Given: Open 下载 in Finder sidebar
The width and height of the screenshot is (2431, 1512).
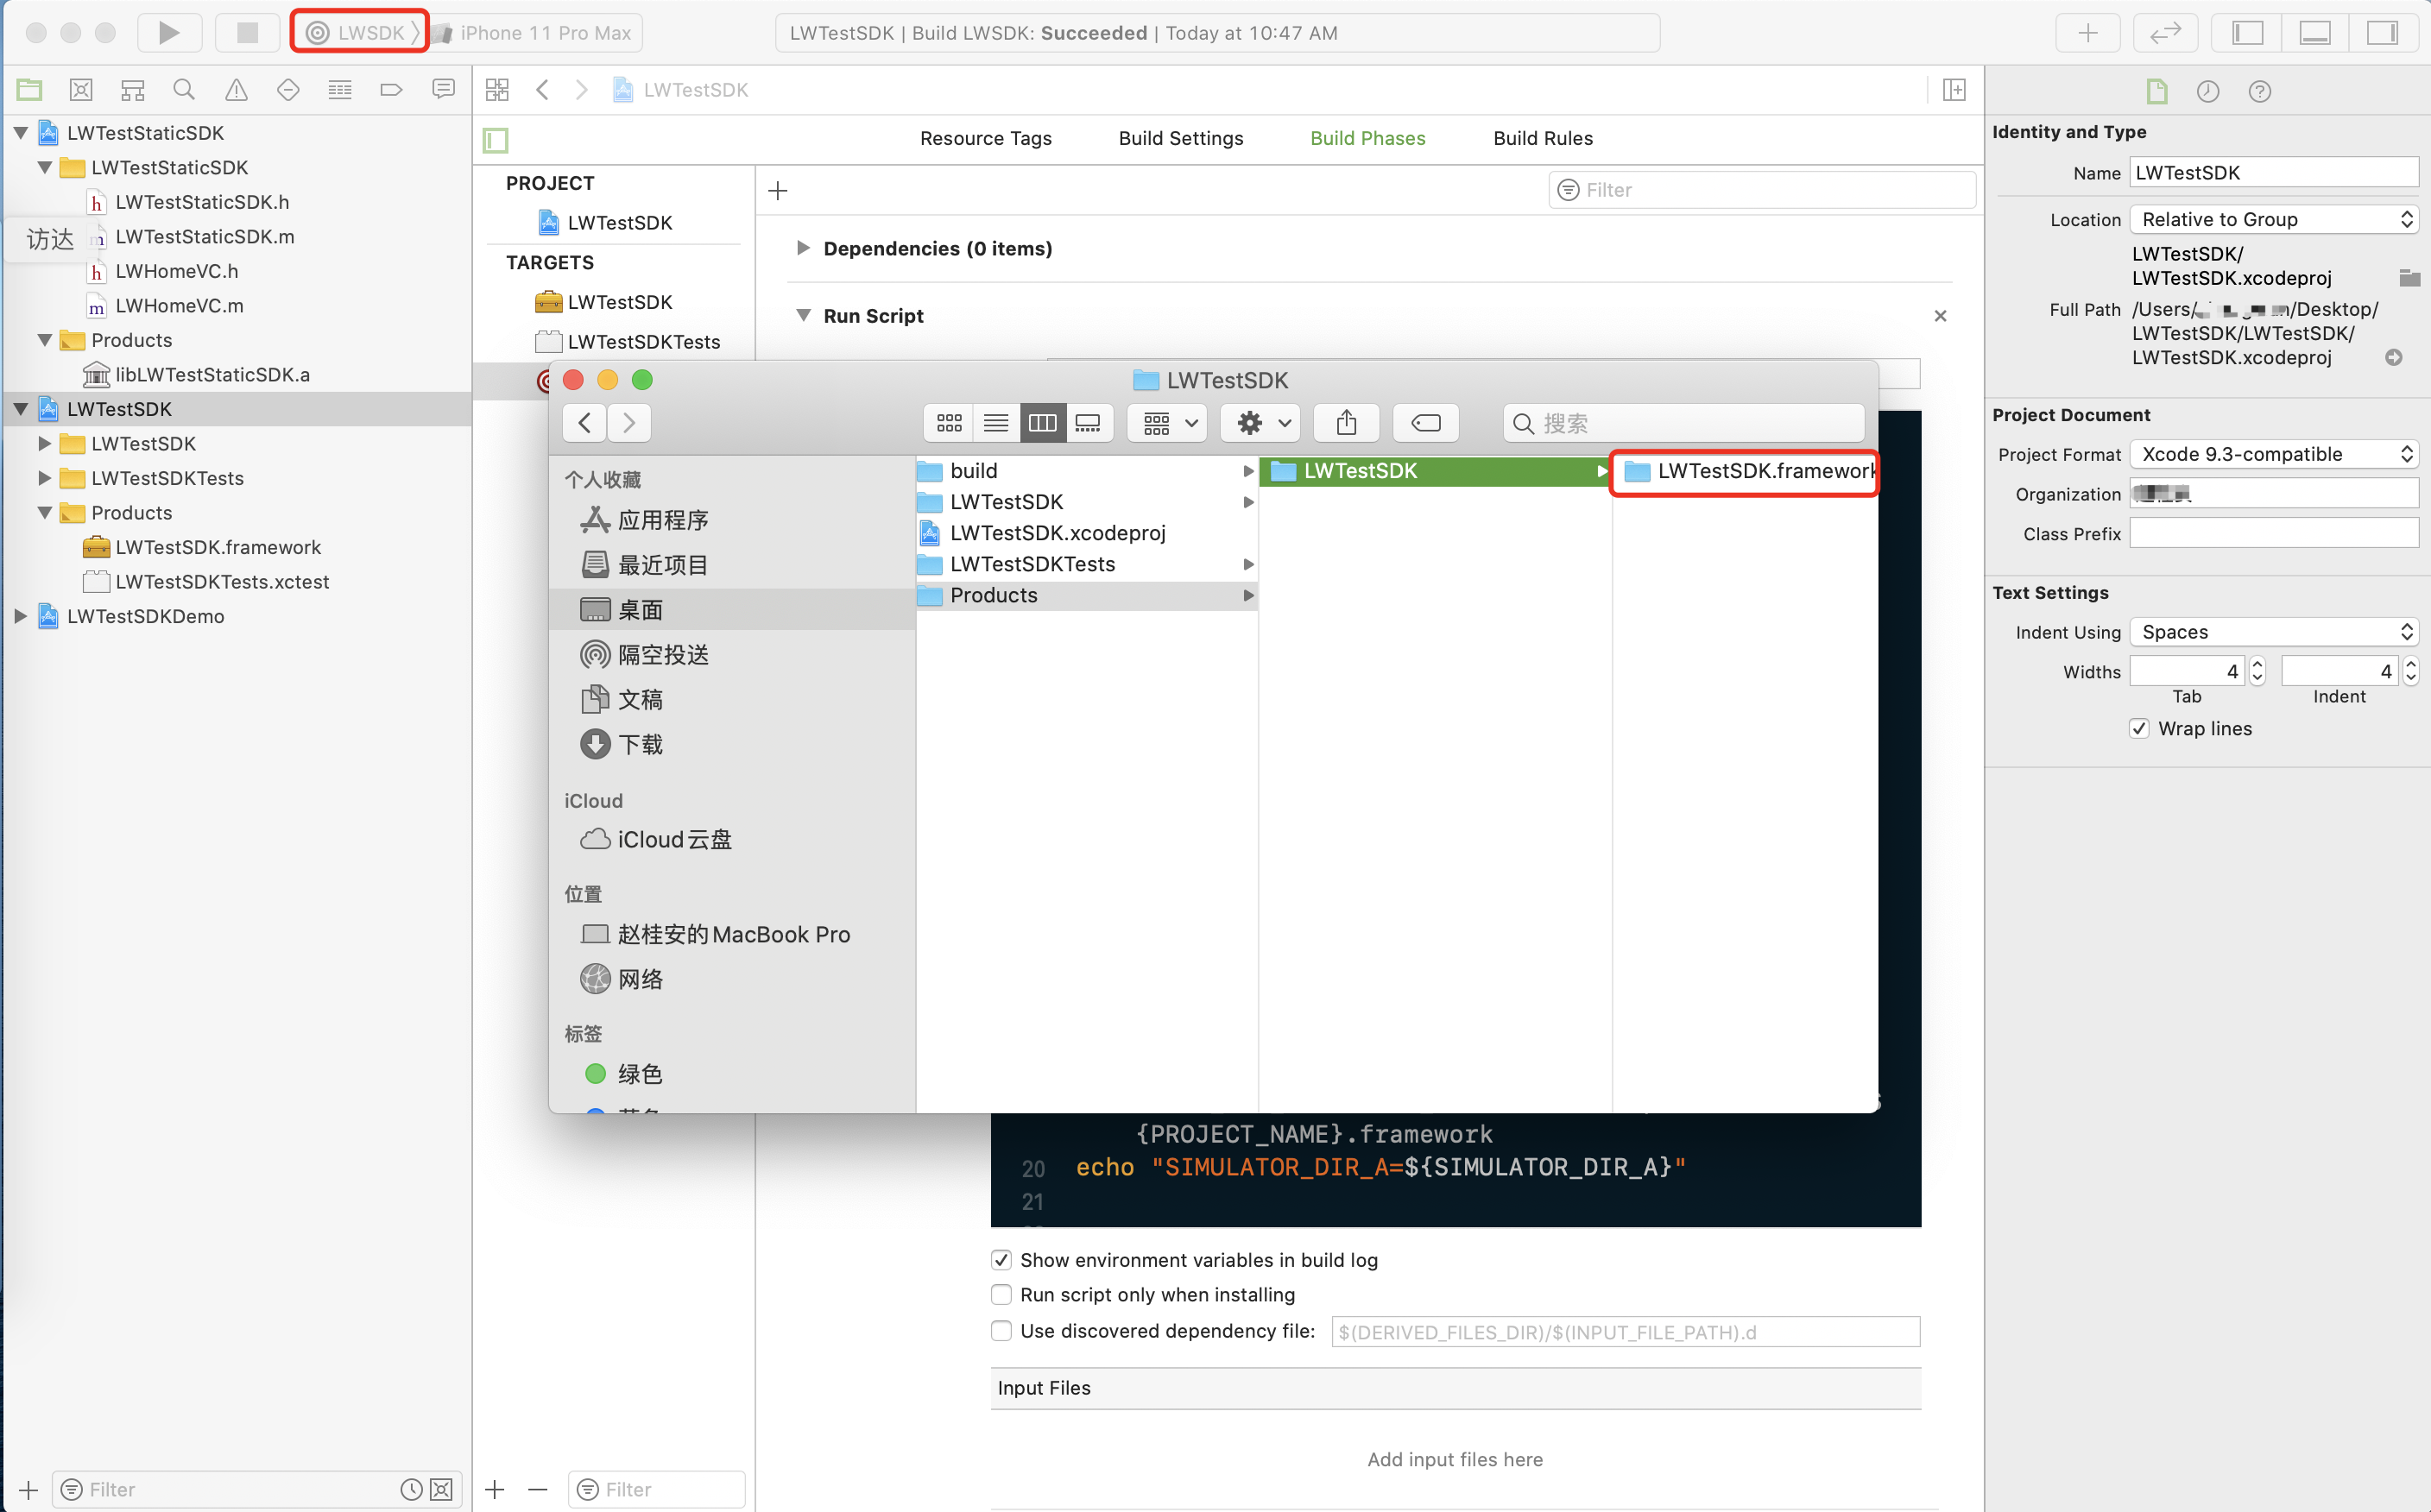Looking at the screenshot, I should pos(640,744).
